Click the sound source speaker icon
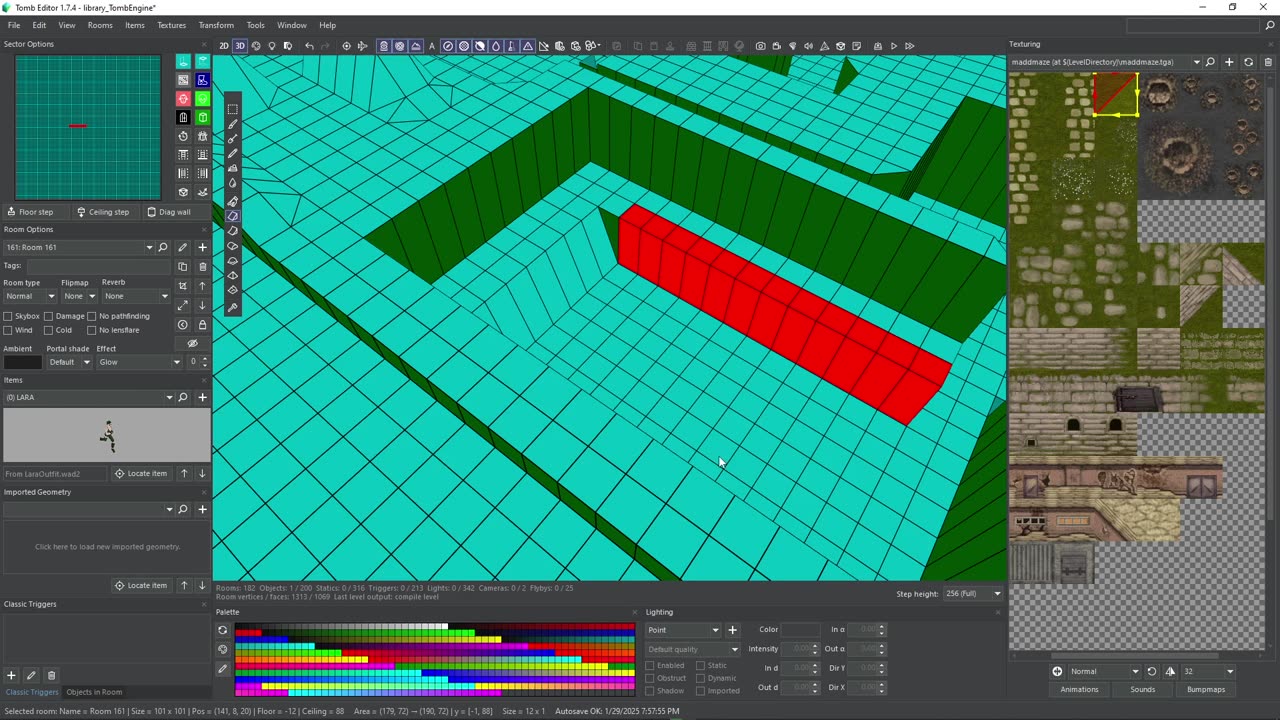 coord(809,46)
